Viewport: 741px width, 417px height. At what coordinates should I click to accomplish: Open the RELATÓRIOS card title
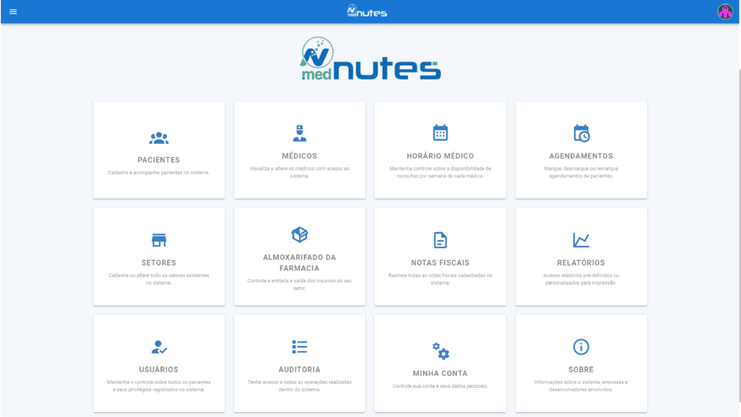click(581, 263)
